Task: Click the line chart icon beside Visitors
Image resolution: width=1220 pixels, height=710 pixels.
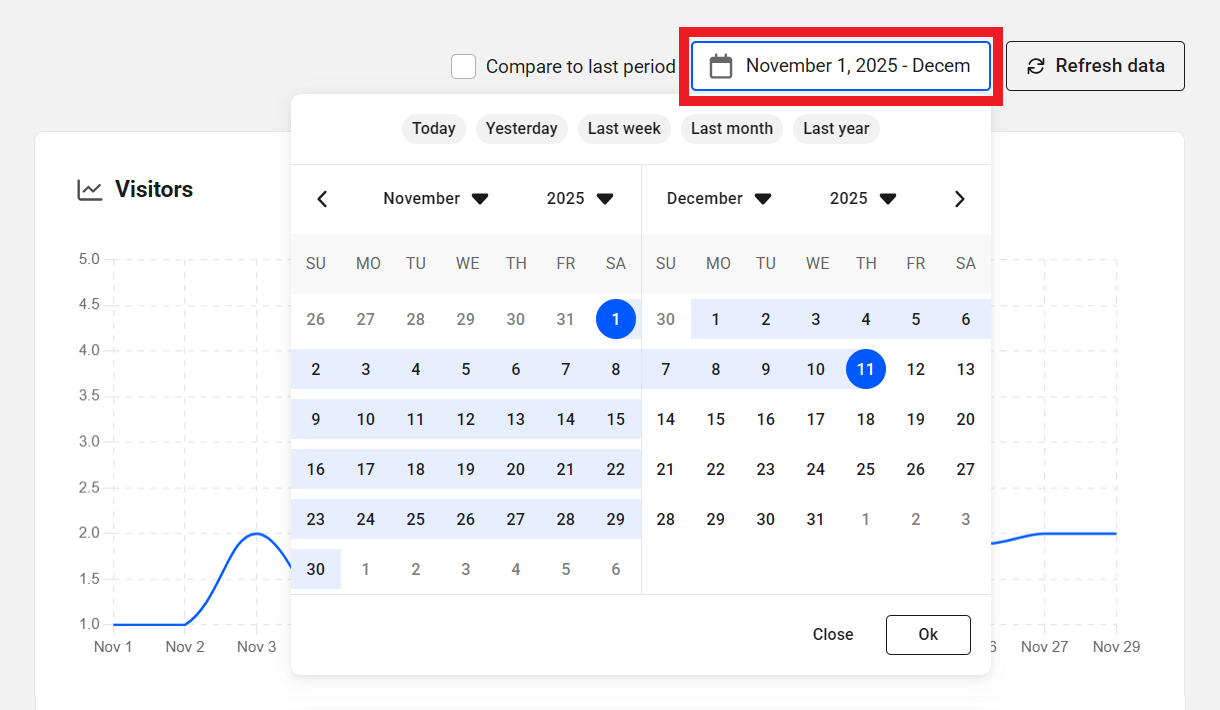Action: coord(88,189)
